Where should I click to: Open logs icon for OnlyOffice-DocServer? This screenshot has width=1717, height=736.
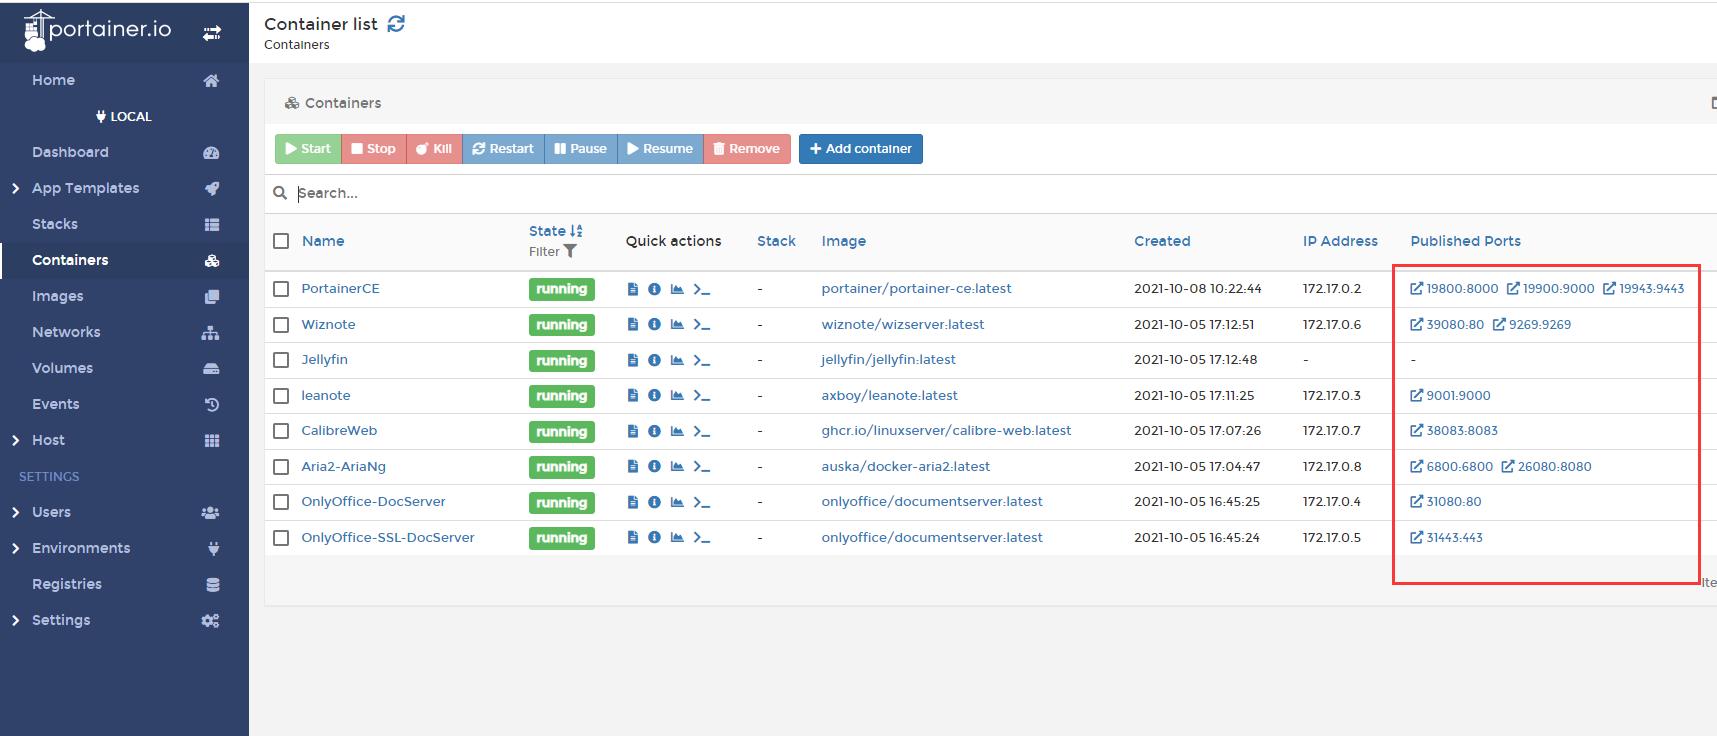click(632, 502)
